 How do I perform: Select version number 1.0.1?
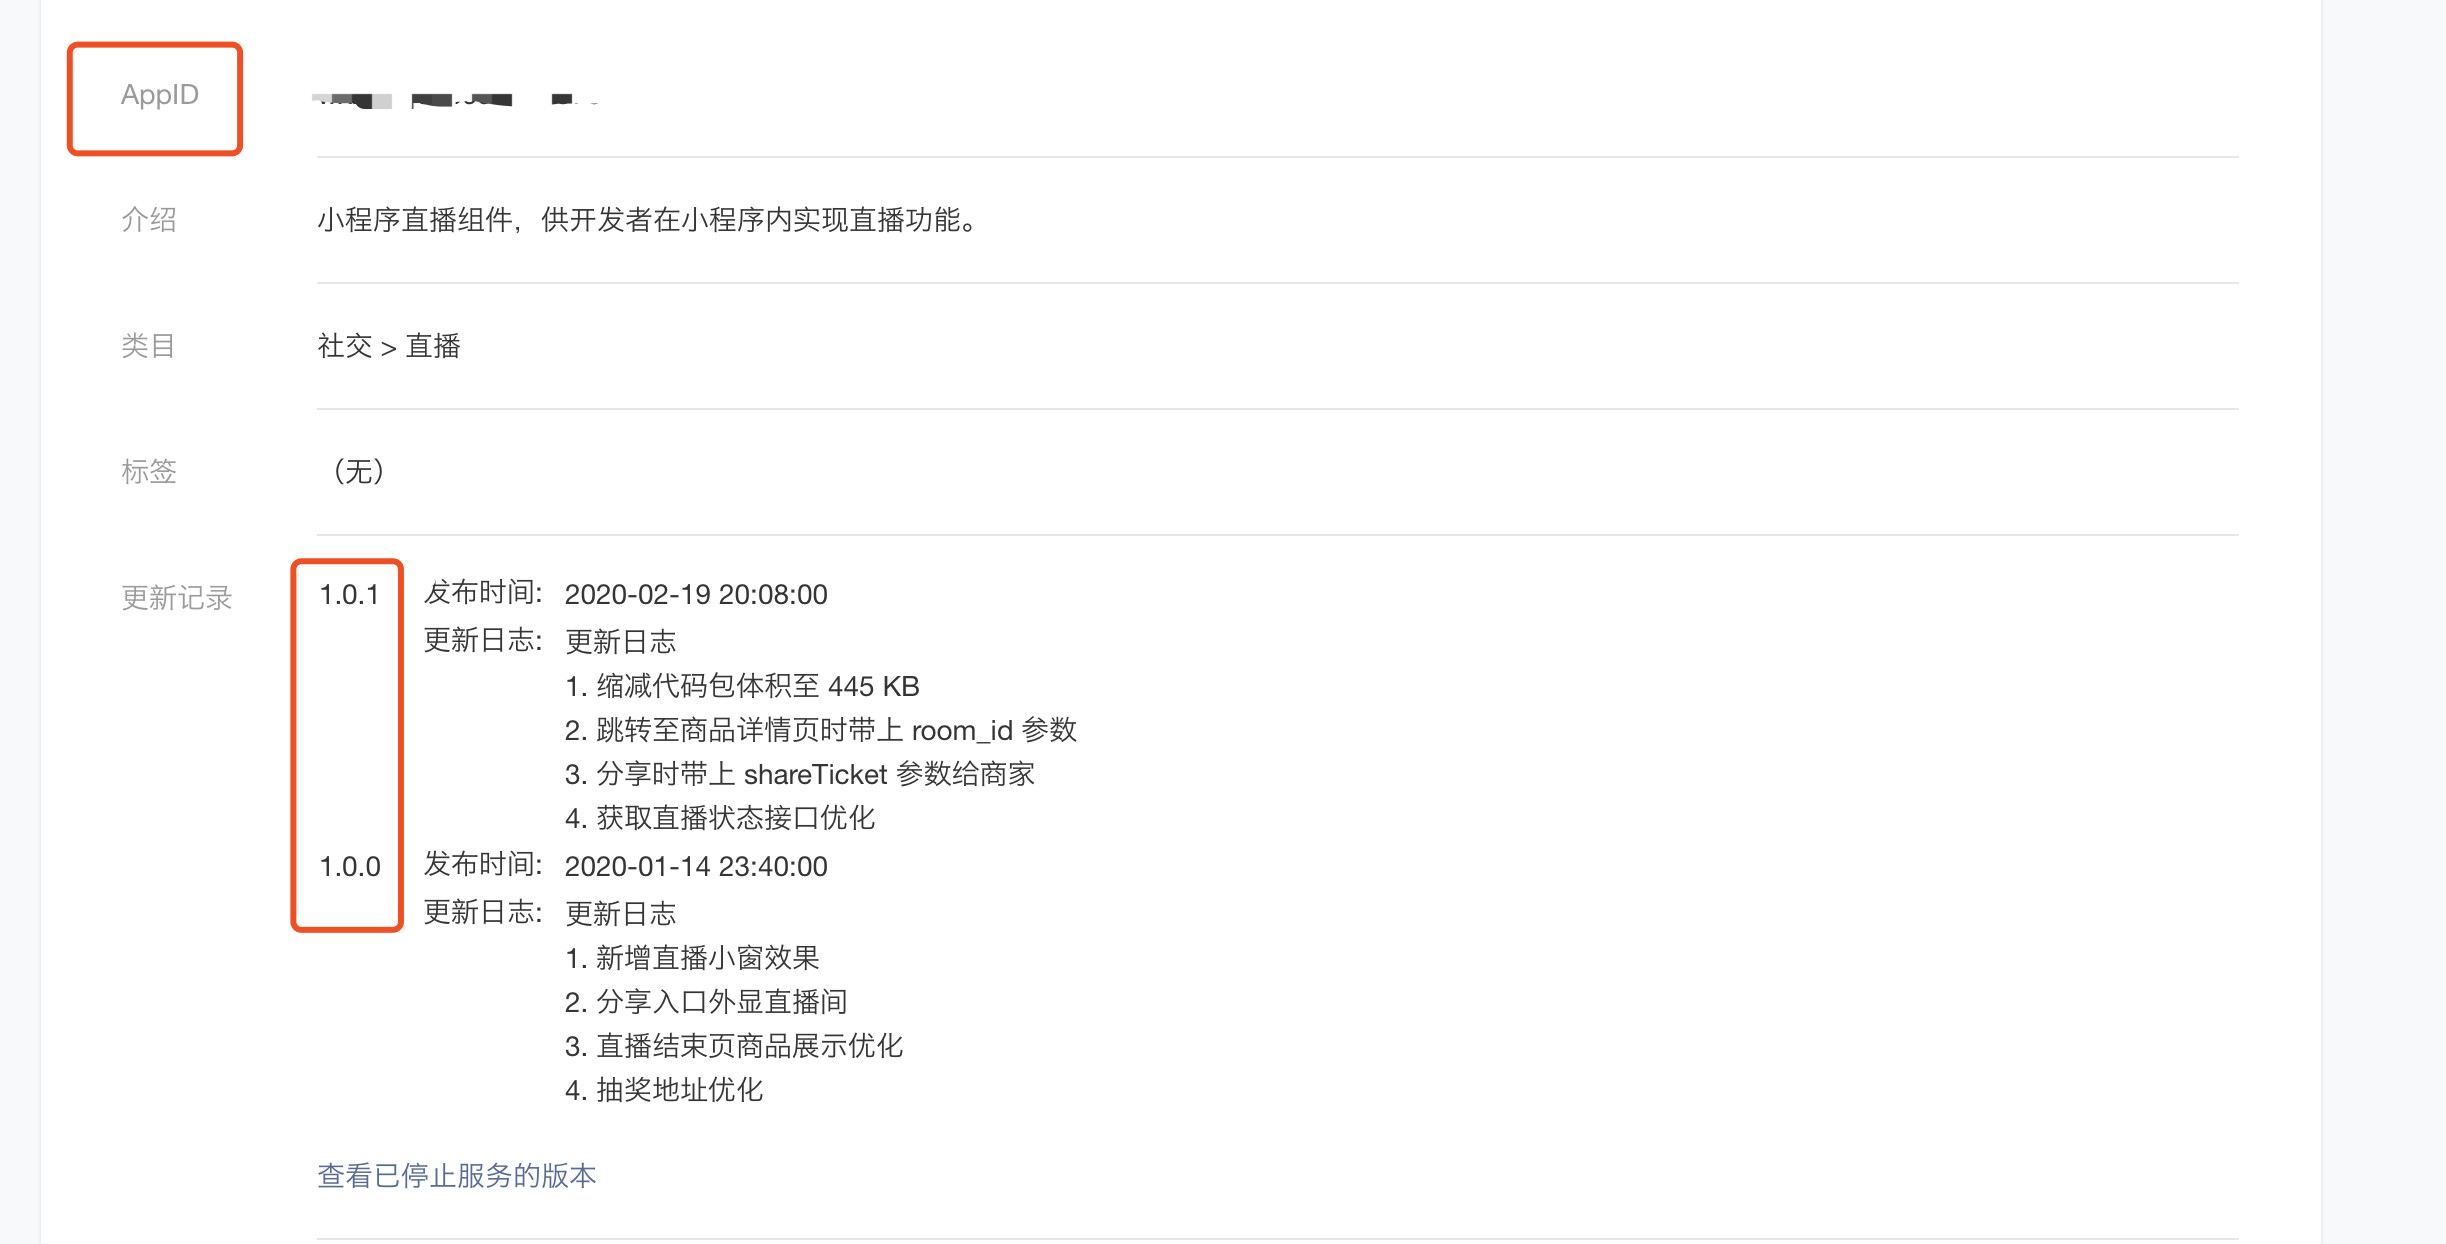pyautogui.click(x=349, y=595)
